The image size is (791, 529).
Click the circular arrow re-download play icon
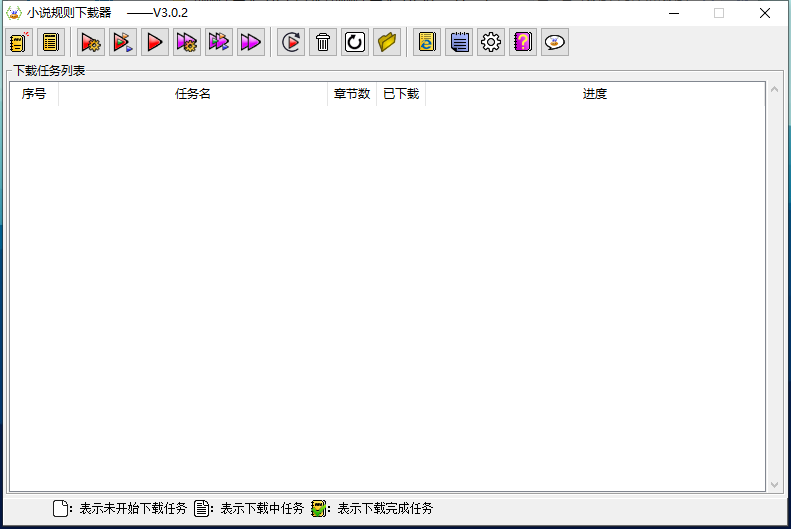click(x=291, y=42)
